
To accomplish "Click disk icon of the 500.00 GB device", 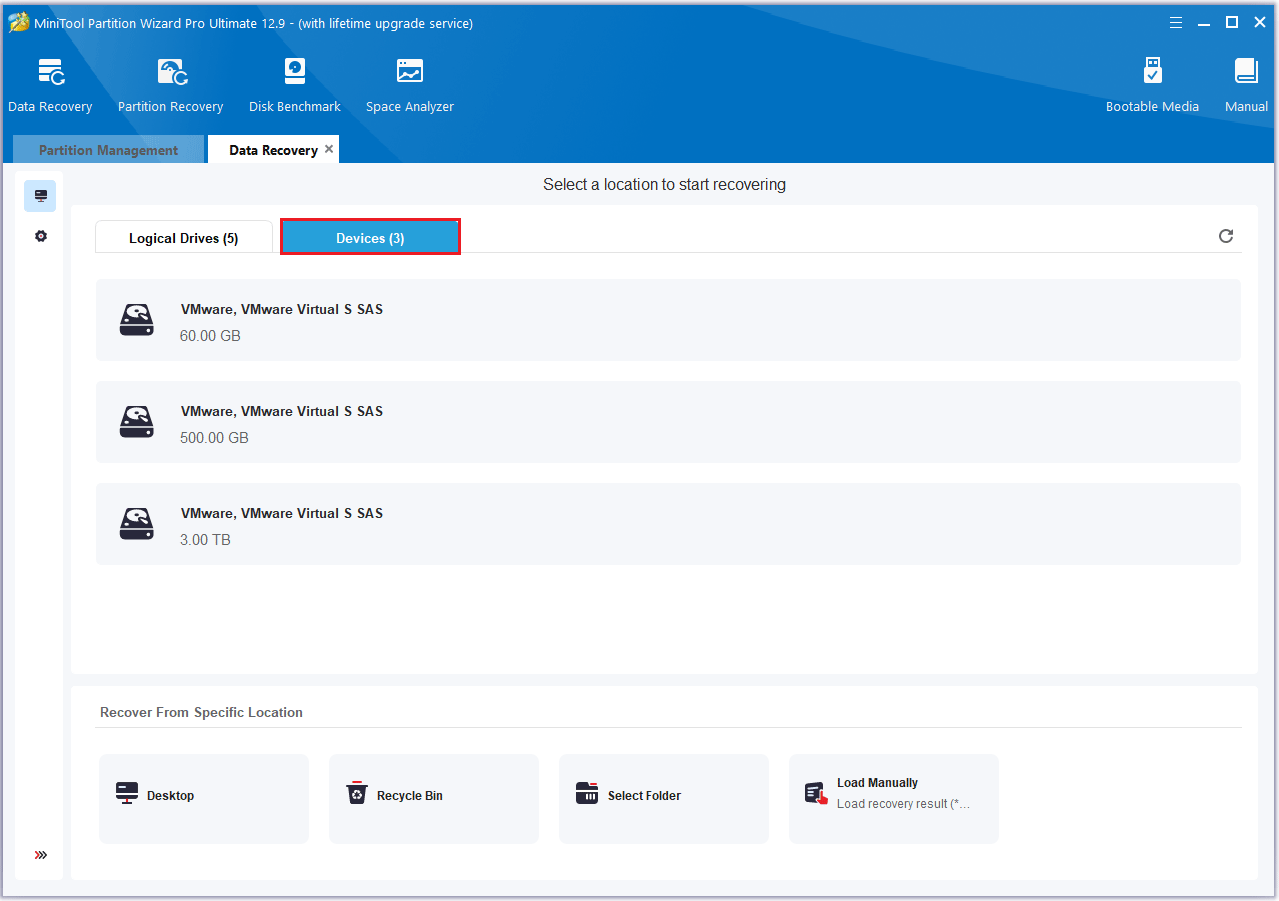I will (137, 422).
